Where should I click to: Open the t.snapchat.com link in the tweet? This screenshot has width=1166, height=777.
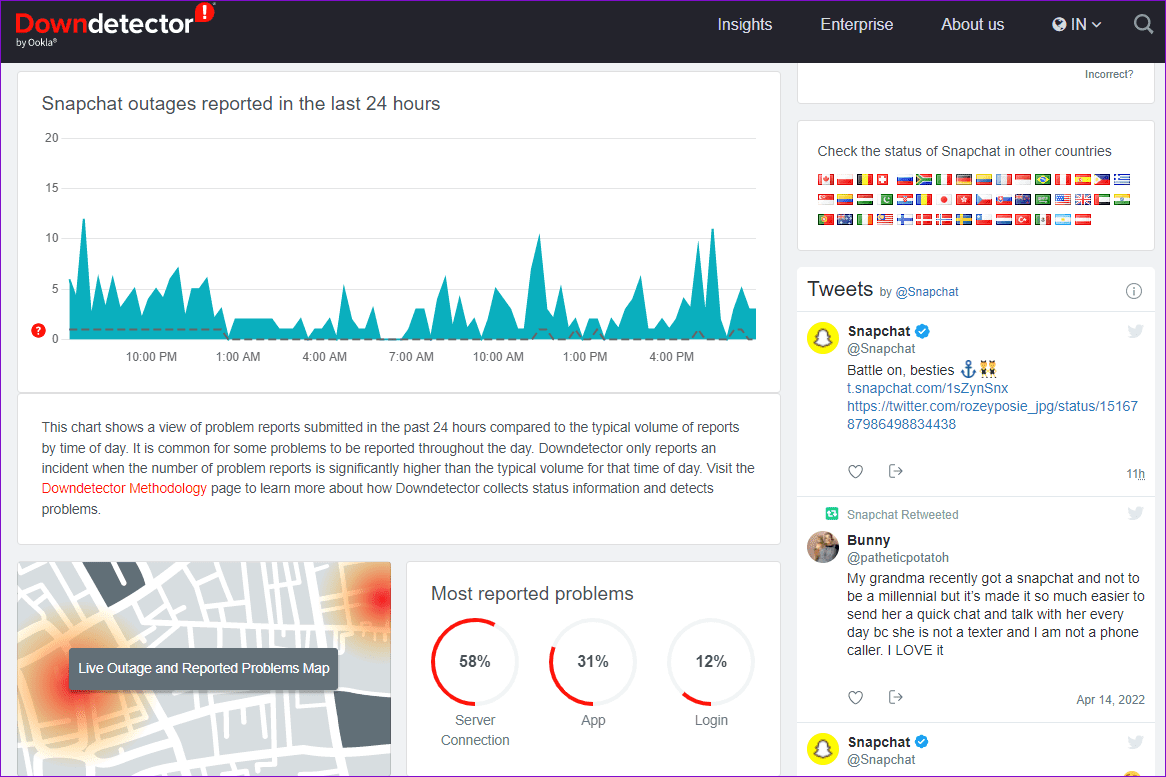coord(927,388)
